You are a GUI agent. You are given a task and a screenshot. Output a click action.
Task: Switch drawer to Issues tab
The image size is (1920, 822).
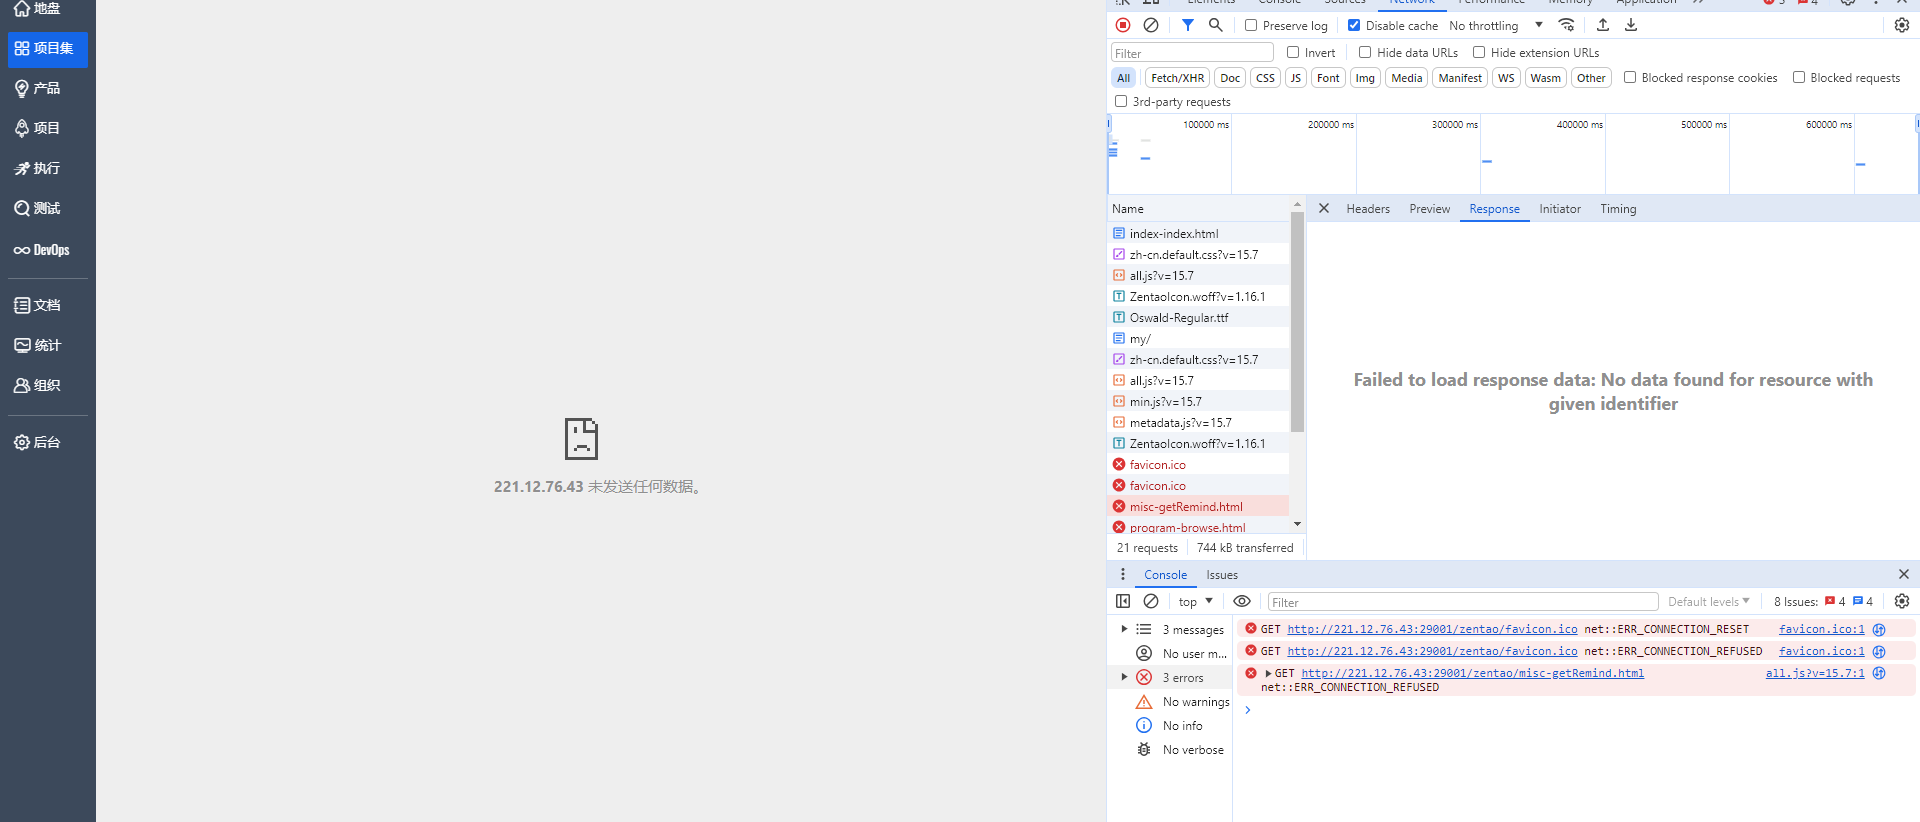coord(1222,575)
